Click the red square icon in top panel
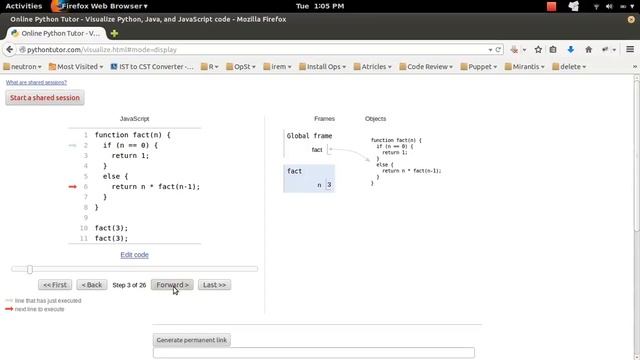The image size is (640, 360). (x=551, y=6)
